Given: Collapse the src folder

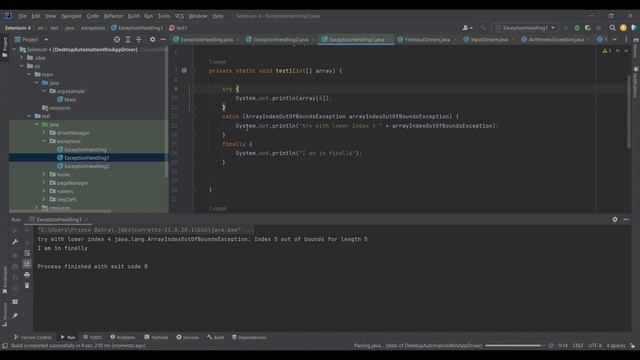Looking at the screenshot, I should [x=22, y=66].
